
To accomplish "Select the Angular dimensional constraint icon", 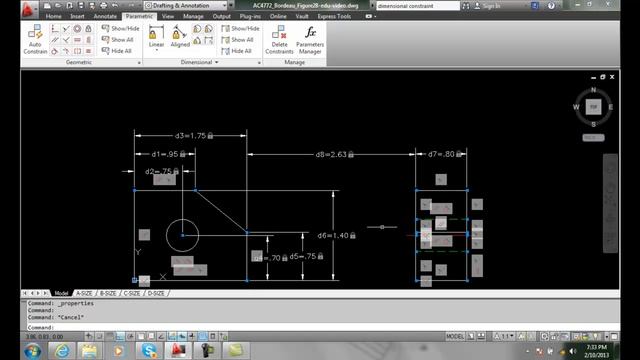I will [197, 40].
